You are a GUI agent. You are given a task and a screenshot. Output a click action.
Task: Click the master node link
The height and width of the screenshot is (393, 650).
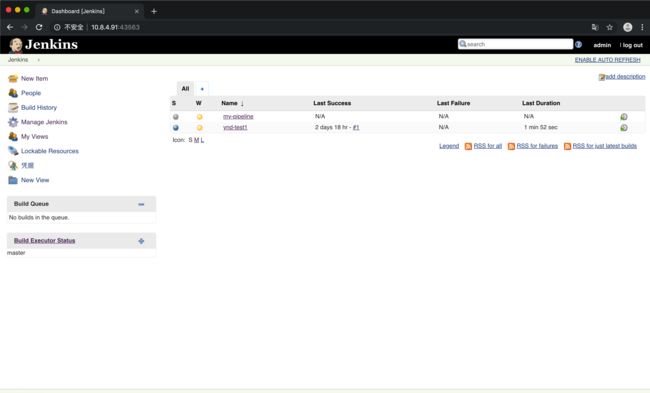click(x=16, y=253)
